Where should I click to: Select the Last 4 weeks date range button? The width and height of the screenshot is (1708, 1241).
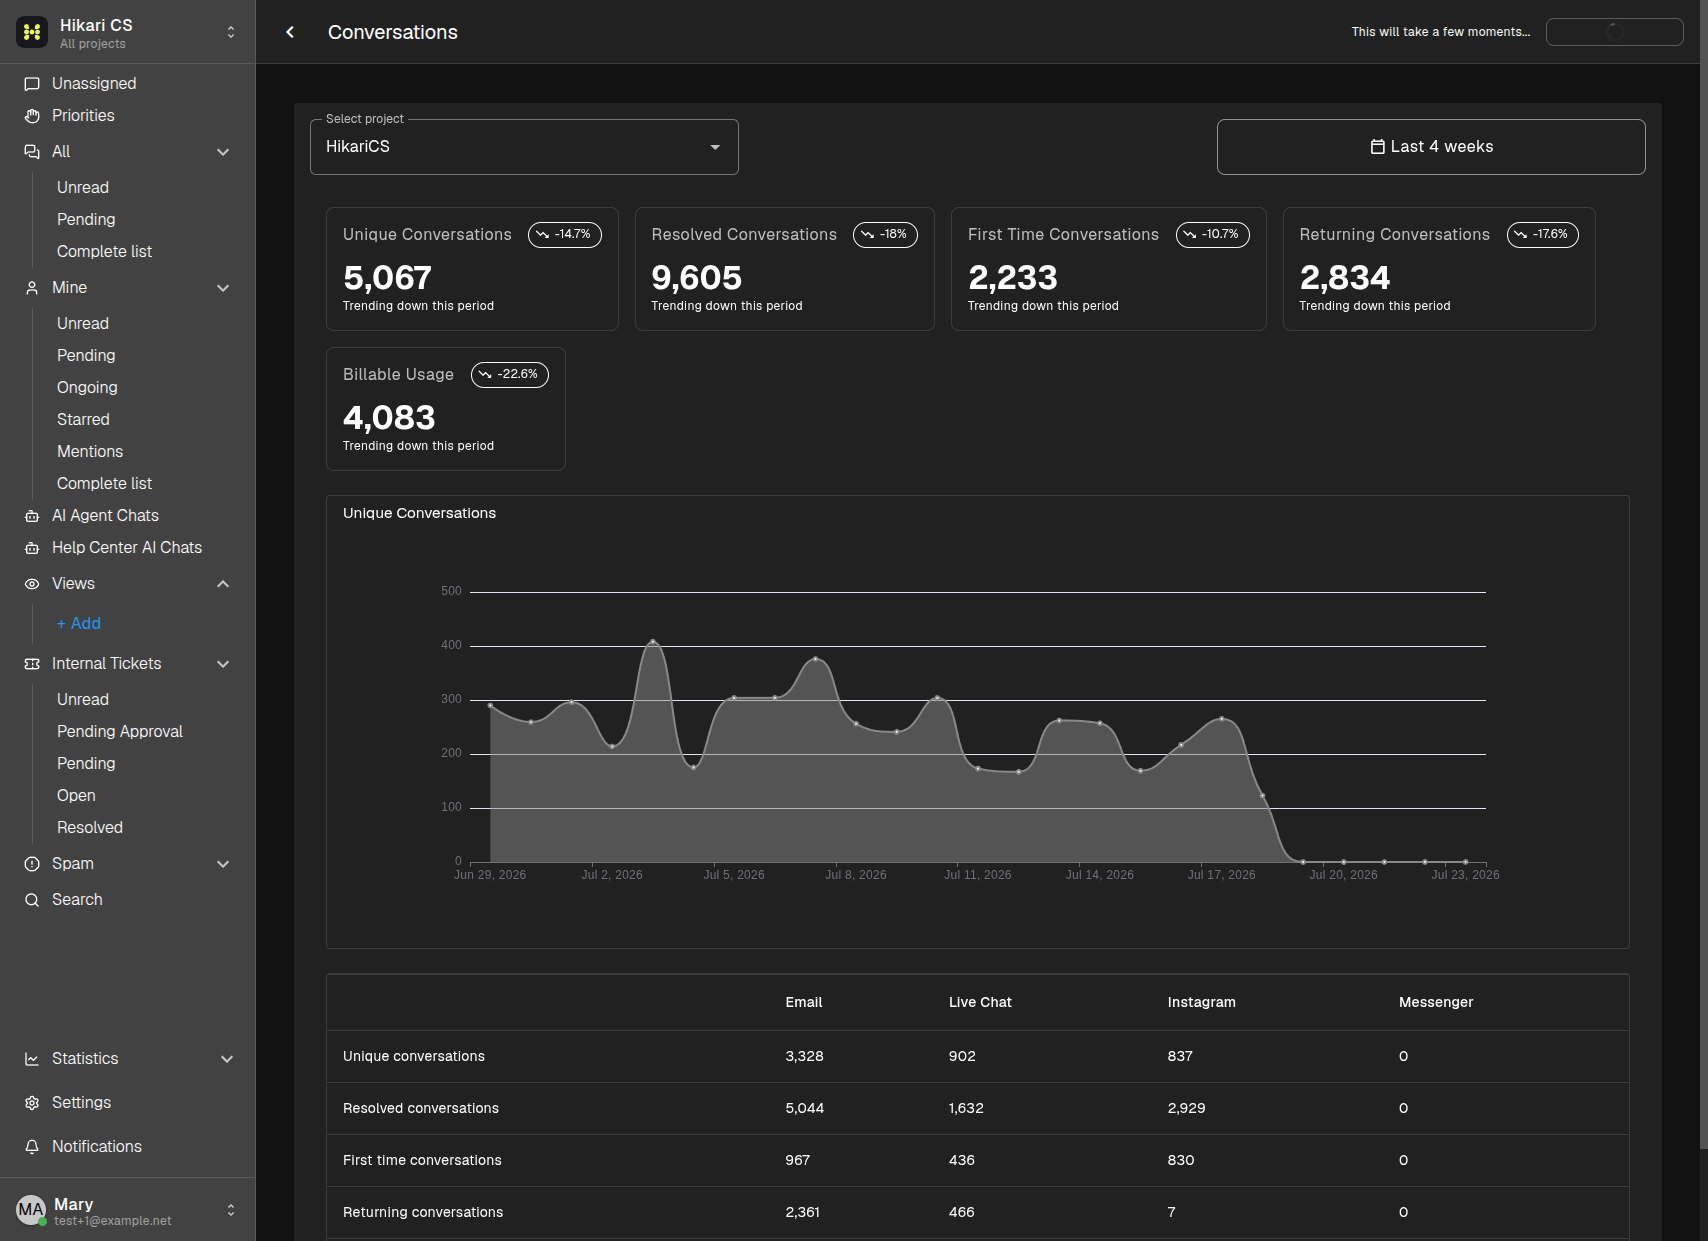tap(1431, 147)
